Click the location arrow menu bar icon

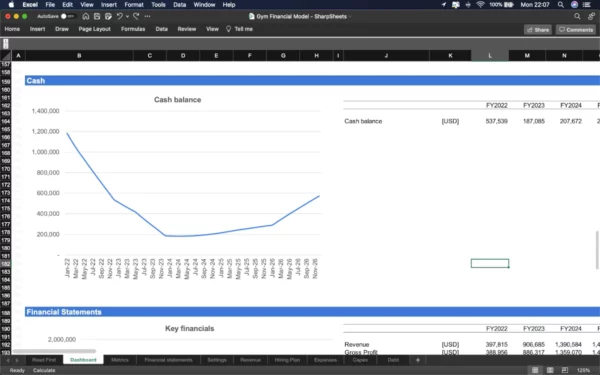tap(443, 5)
